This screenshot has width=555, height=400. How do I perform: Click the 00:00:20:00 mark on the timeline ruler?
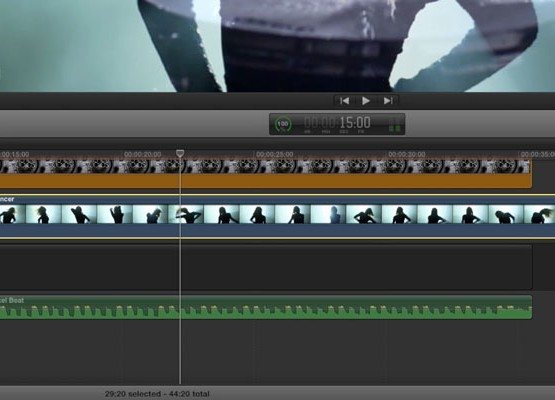[142, 155]
